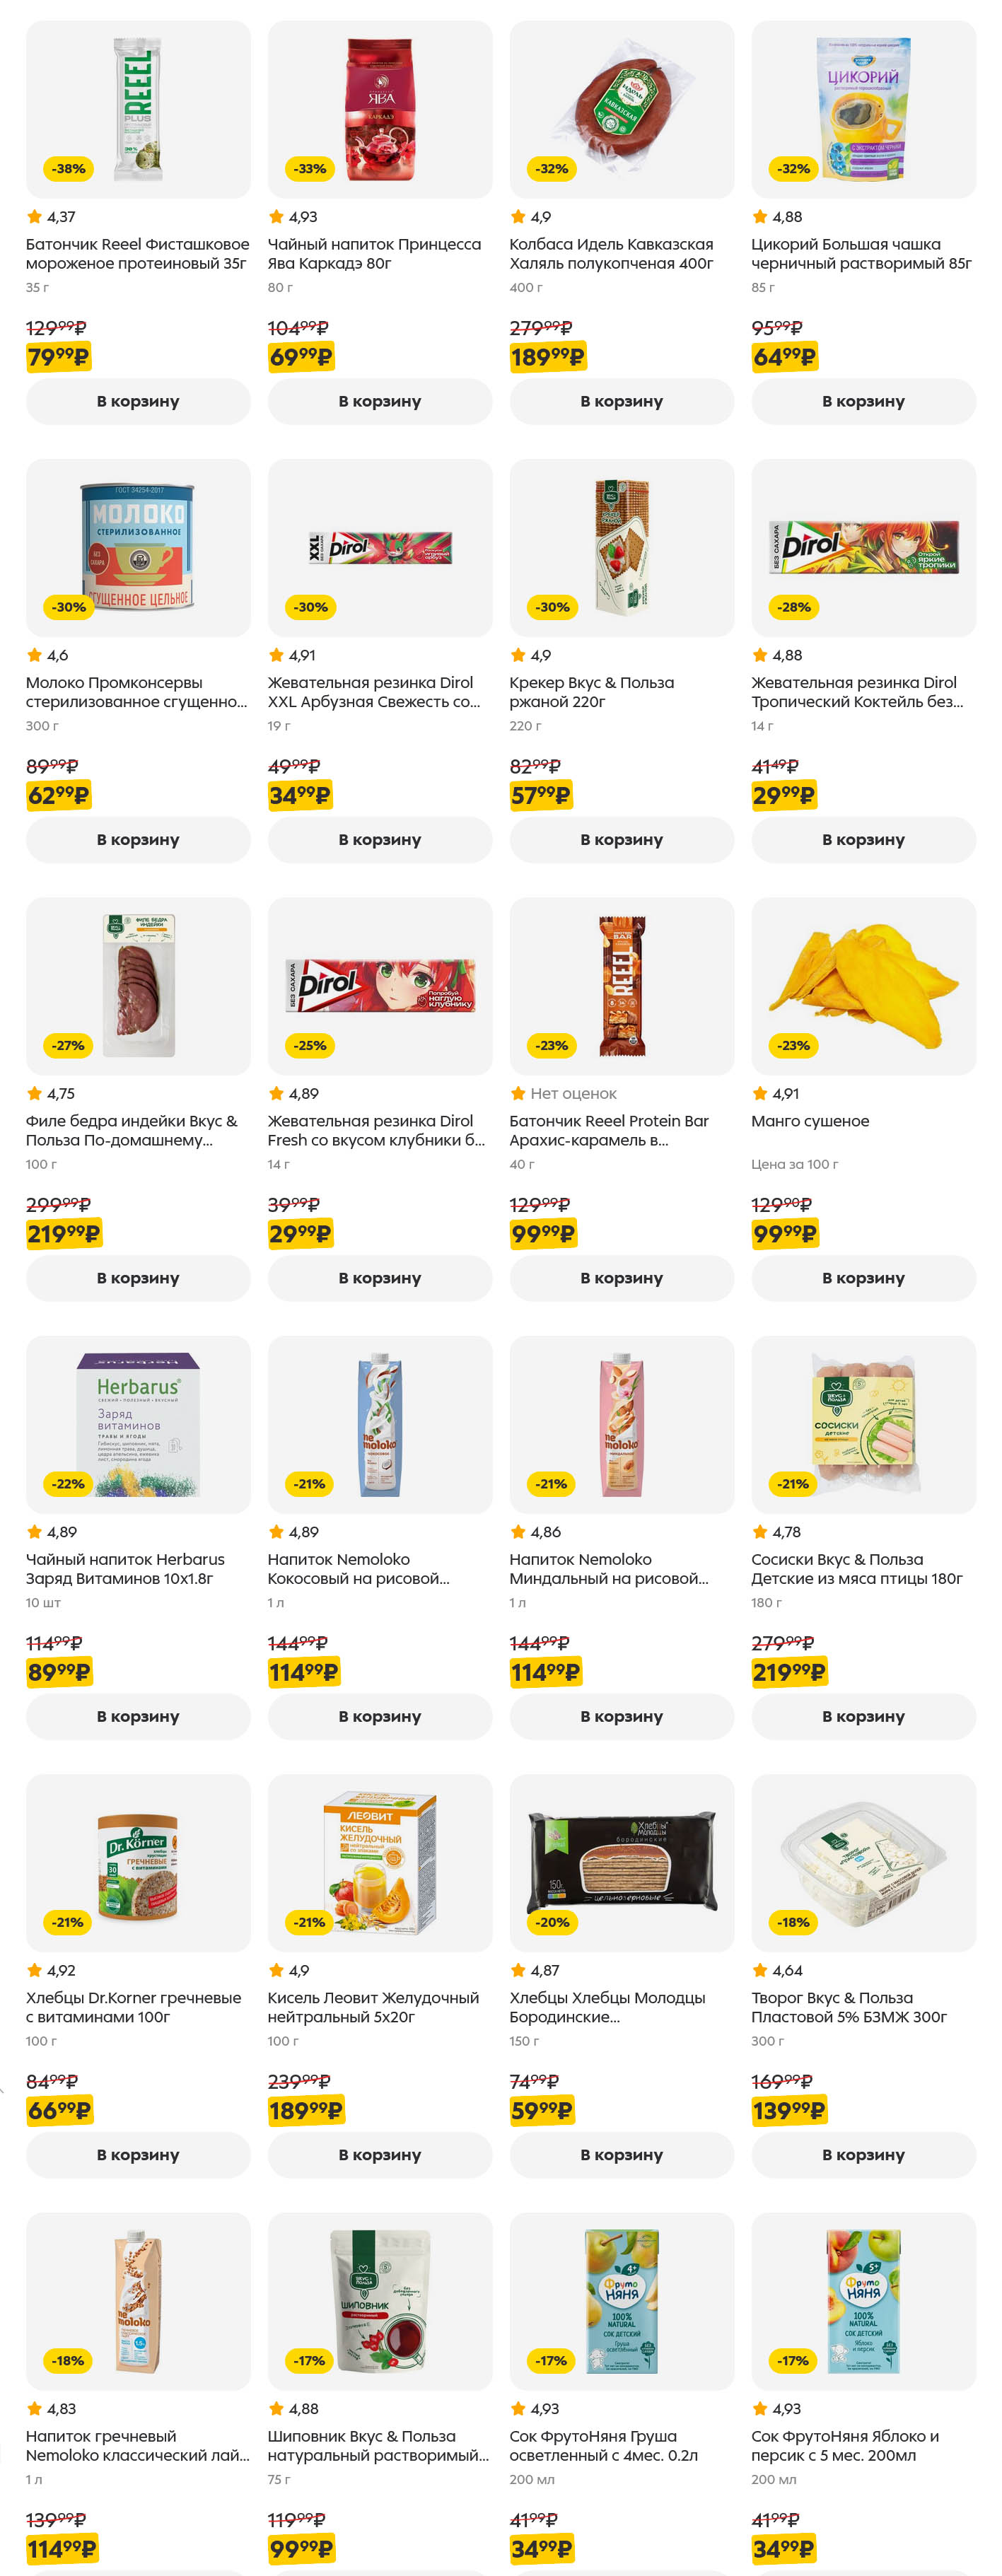Open Колбаса Идель Кавказская title link
The image size is (1002, 2576).
[x=611, y=254]
